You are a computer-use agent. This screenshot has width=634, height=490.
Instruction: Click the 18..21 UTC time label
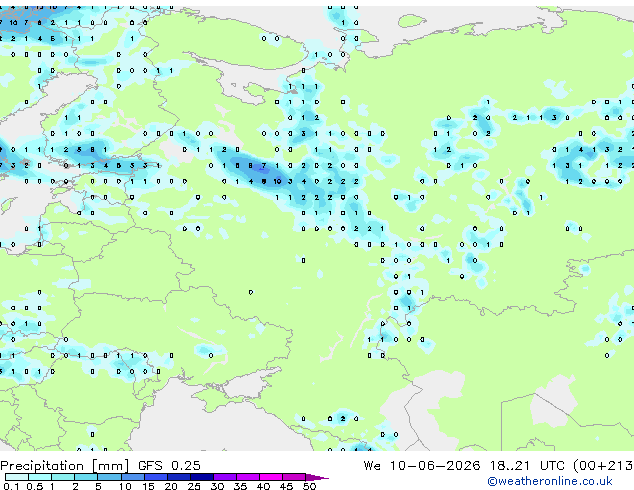pyautogui.click(x=527, y=466)
